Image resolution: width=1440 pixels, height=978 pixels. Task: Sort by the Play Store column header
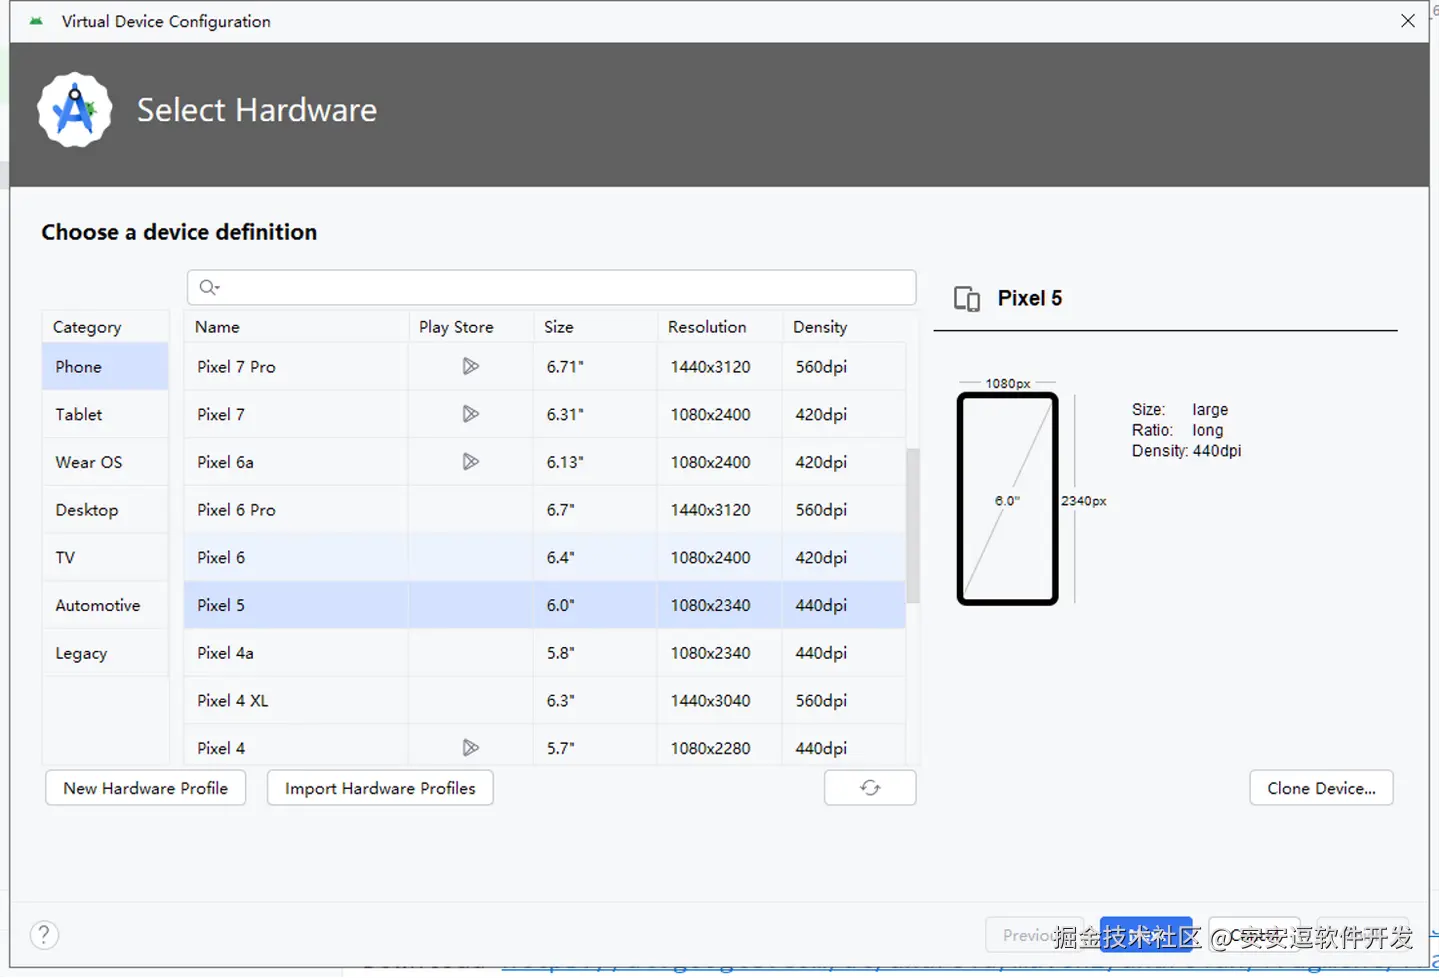click(x=471, y=327)
